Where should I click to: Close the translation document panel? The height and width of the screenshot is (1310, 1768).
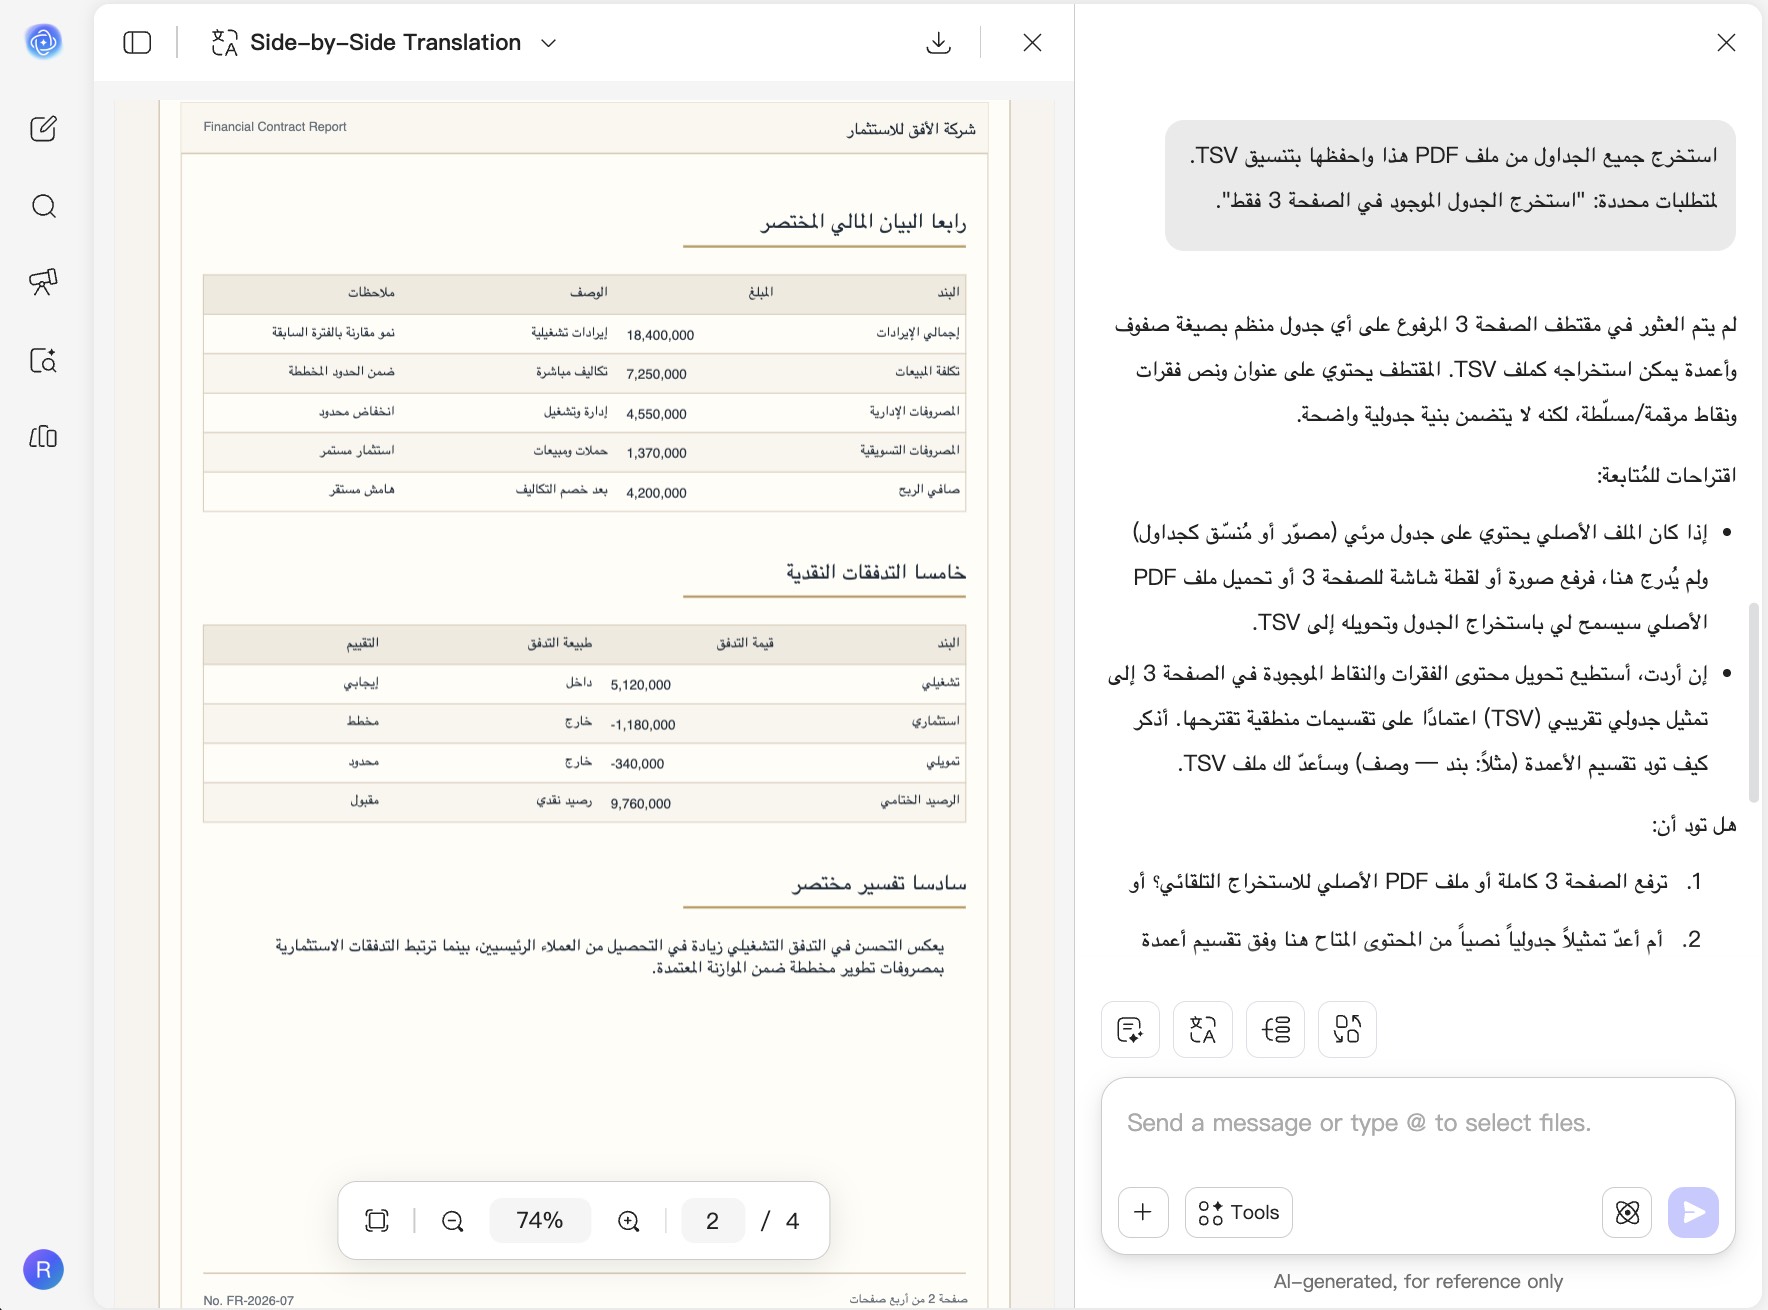[x=1032, y=42]
